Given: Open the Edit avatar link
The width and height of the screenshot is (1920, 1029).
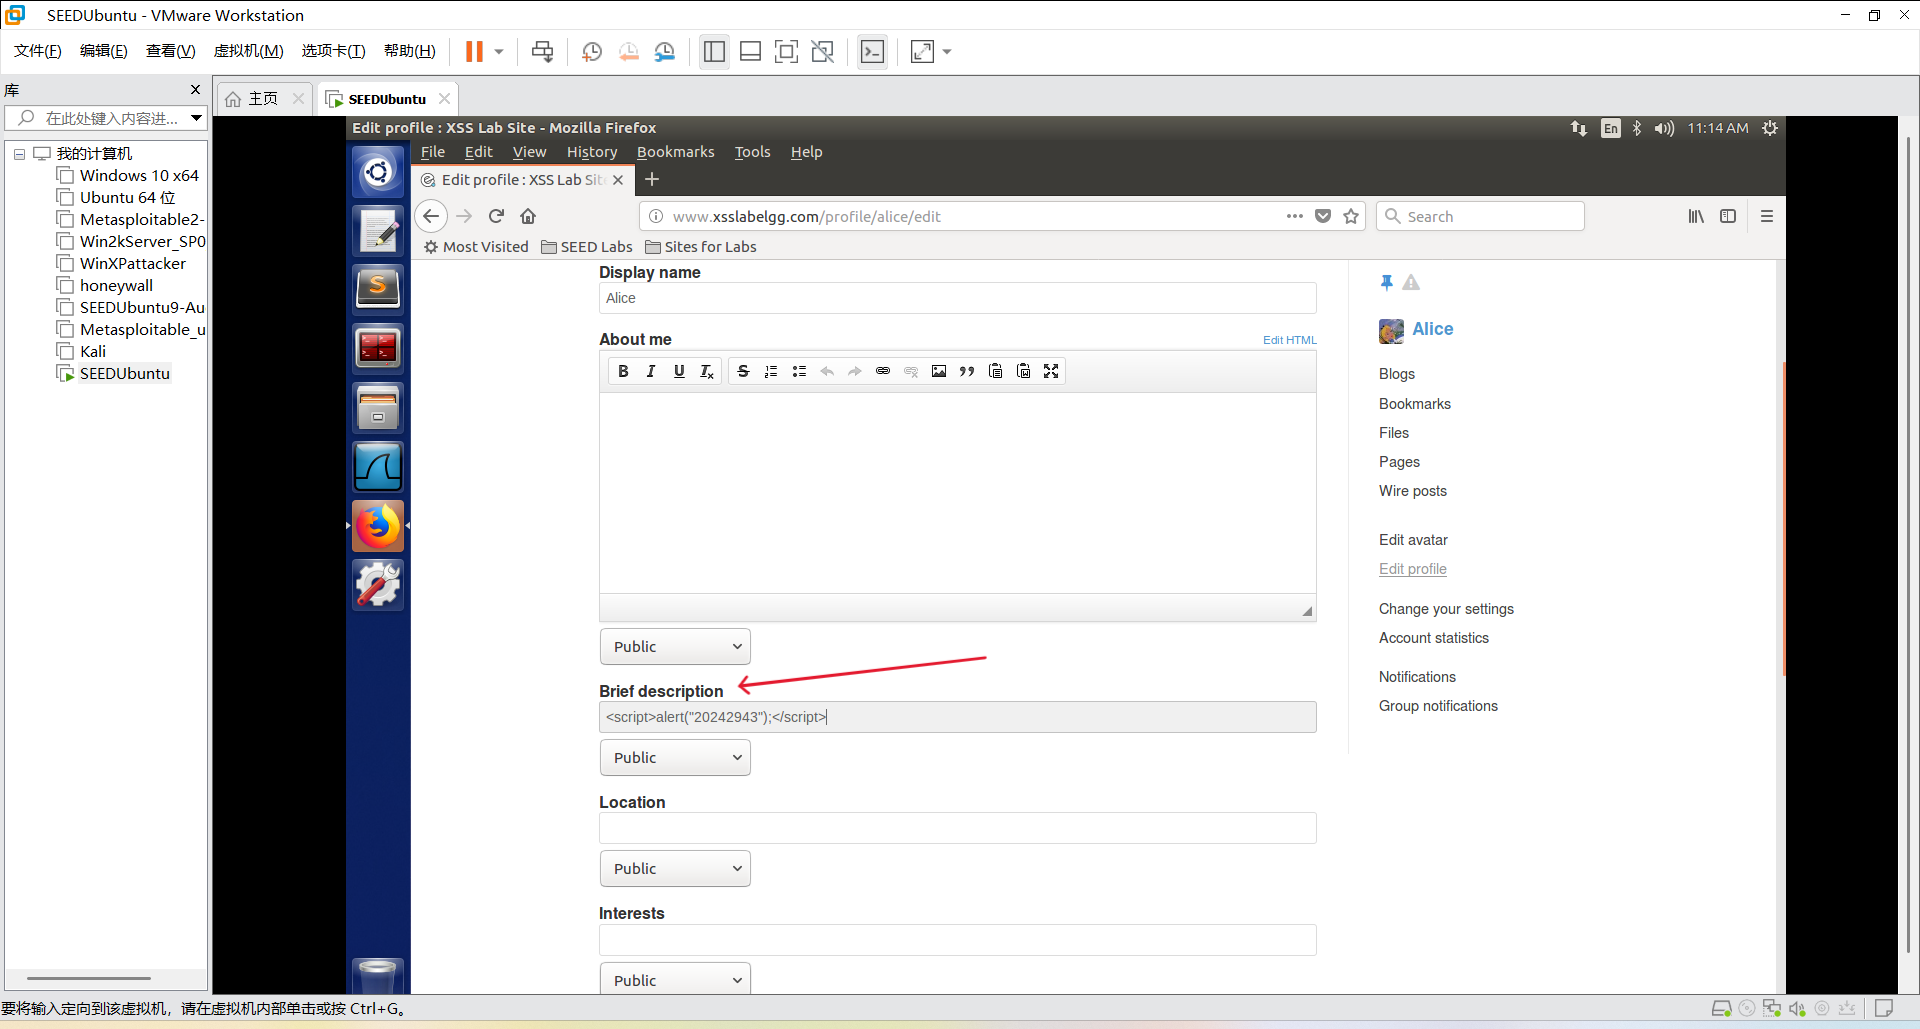Looking at the screenshot, I should [x=1413, y=540].
